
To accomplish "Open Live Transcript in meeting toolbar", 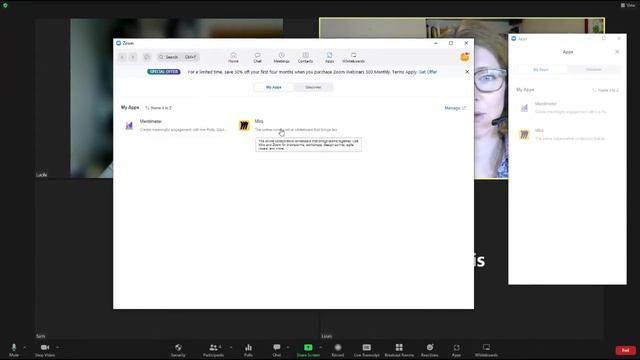I will [367, 350].
